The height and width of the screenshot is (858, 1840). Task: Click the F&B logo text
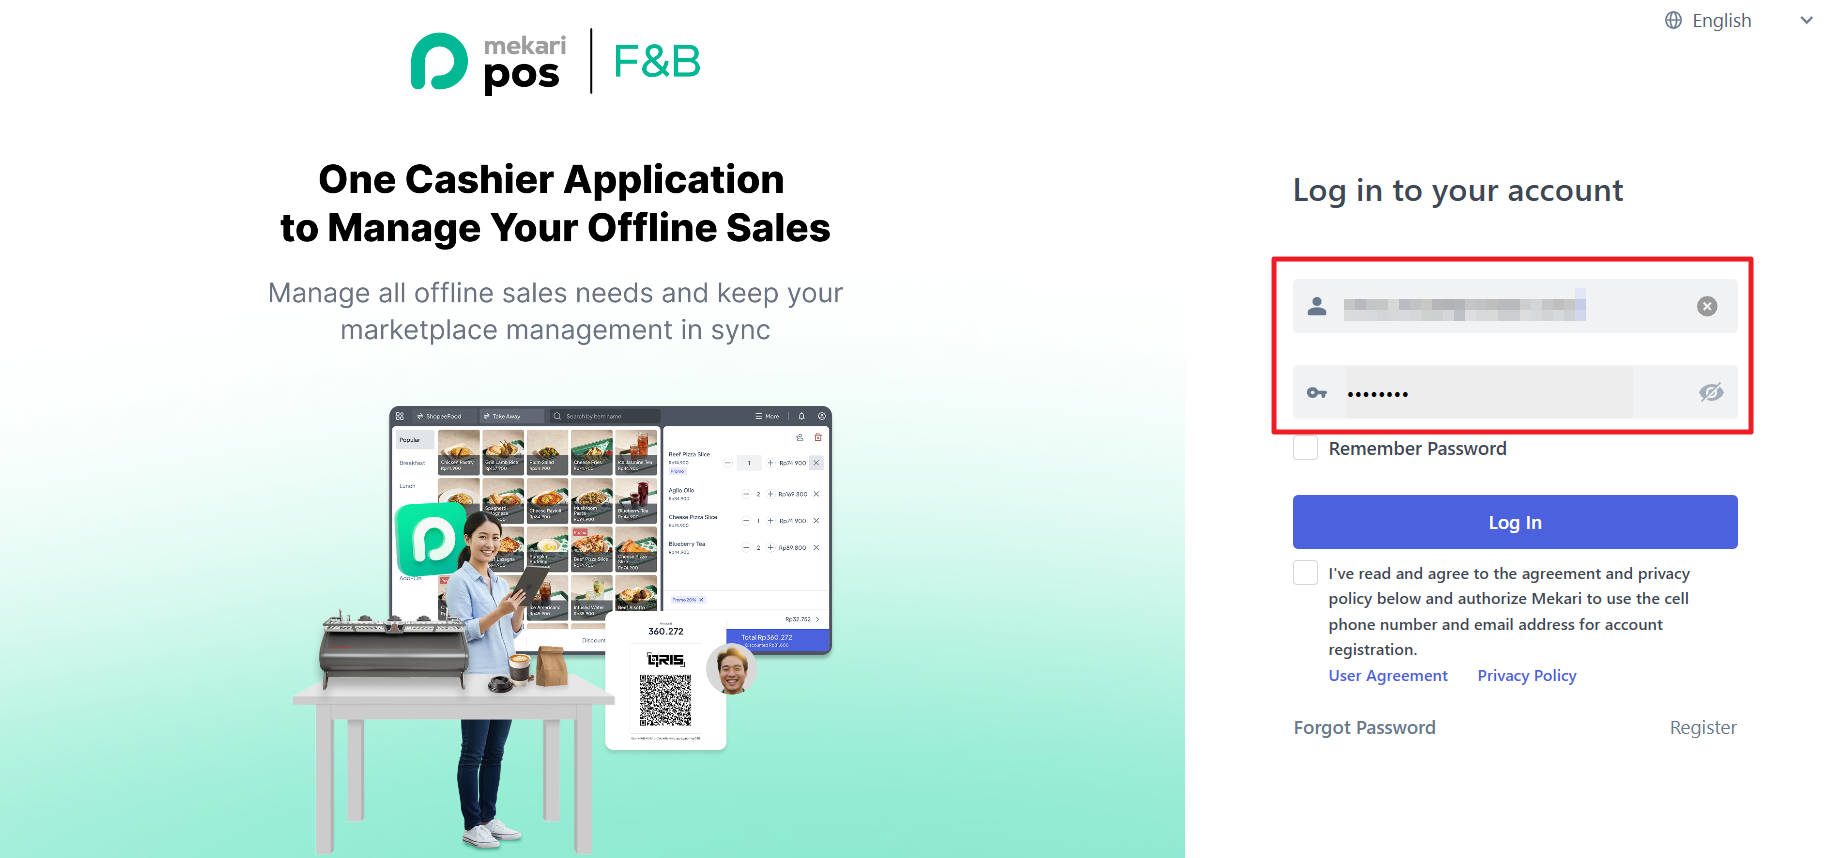(657, 61)
